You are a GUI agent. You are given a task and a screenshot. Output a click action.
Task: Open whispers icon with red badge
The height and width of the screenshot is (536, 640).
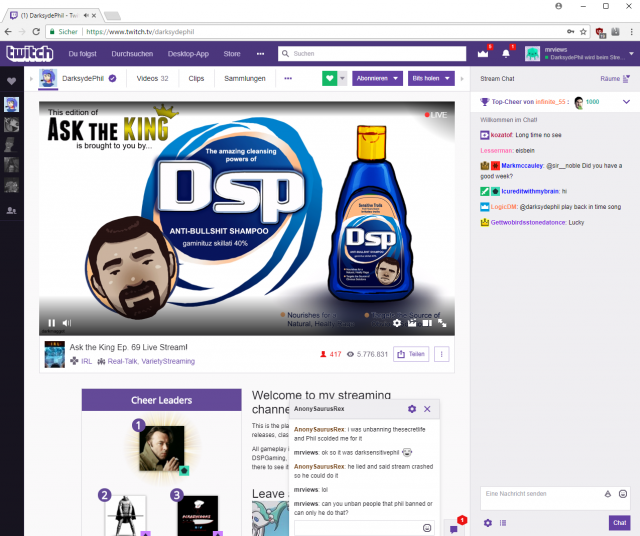(x=453, y=529)
